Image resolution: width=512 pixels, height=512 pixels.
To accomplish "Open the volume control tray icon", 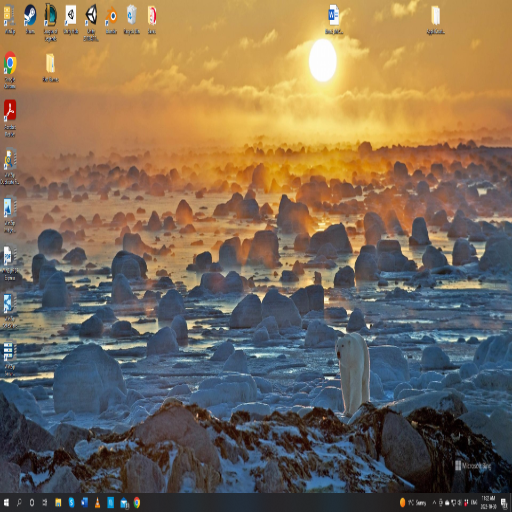I will point(460,502).
